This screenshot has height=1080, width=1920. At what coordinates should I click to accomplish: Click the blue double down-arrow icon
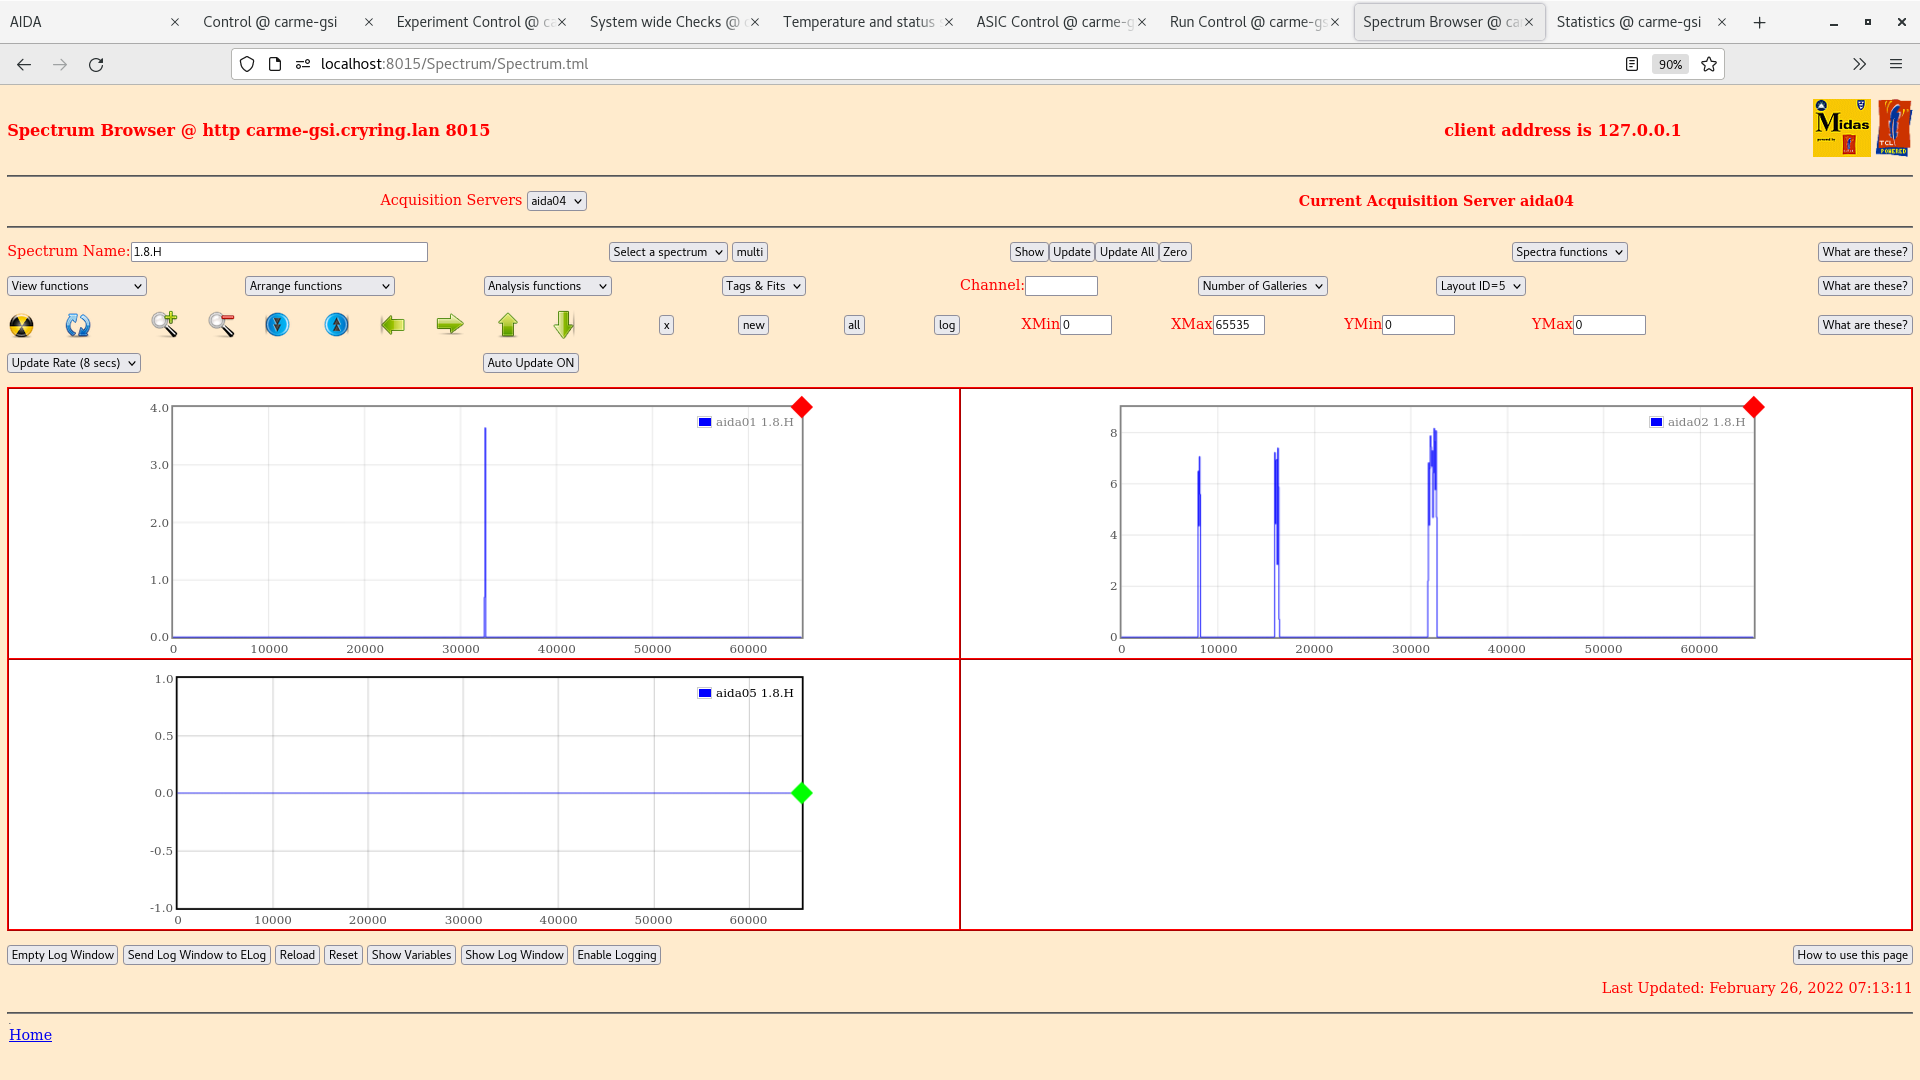[x=277, y=324]
